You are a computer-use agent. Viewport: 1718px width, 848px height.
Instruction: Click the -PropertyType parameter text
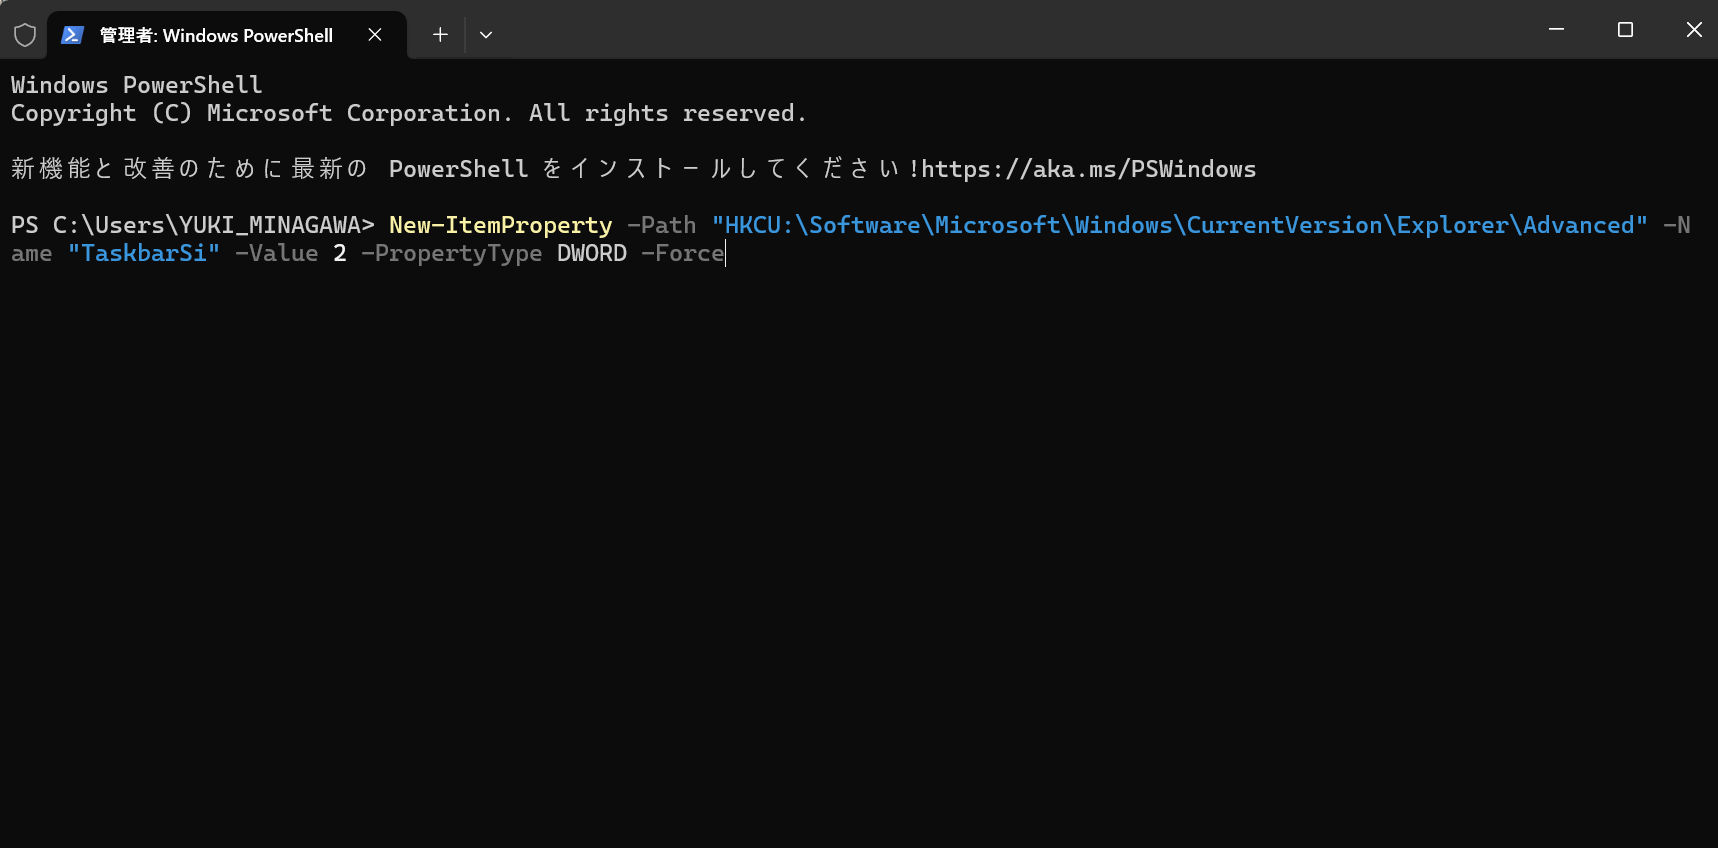click(x=451, y=253)
